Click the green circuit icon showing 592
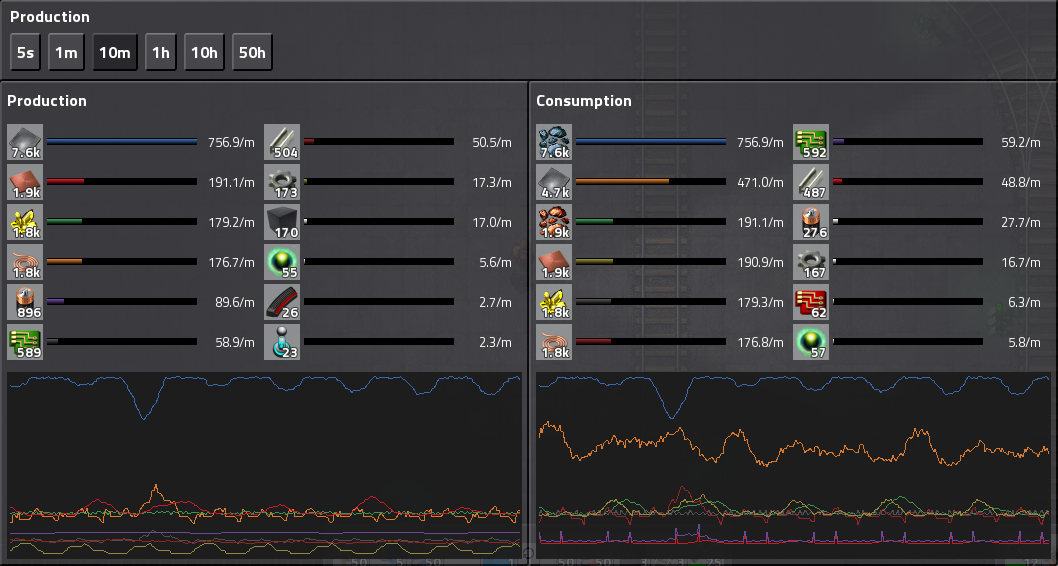 click(x=811, y=142)
